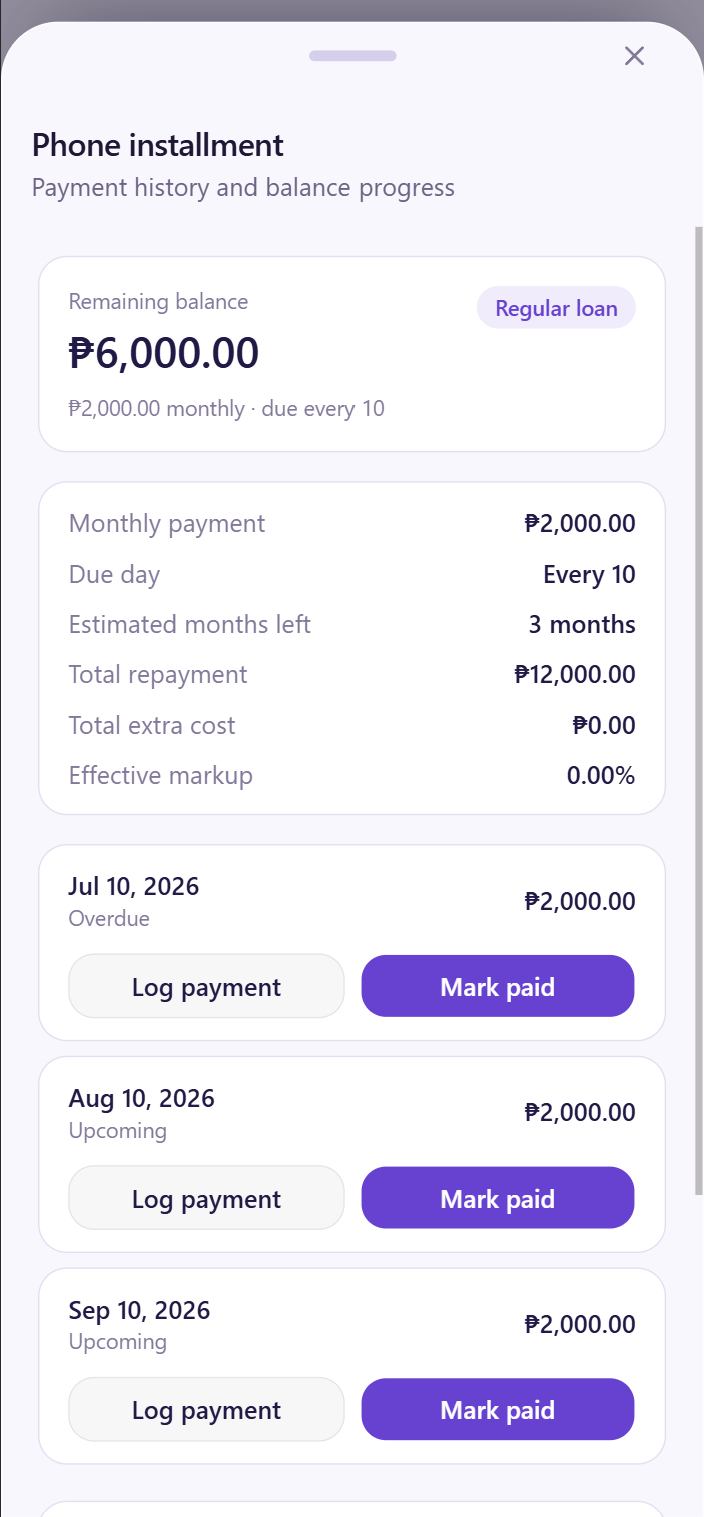Log payment for Jul 10, 2026

(206, 987)
